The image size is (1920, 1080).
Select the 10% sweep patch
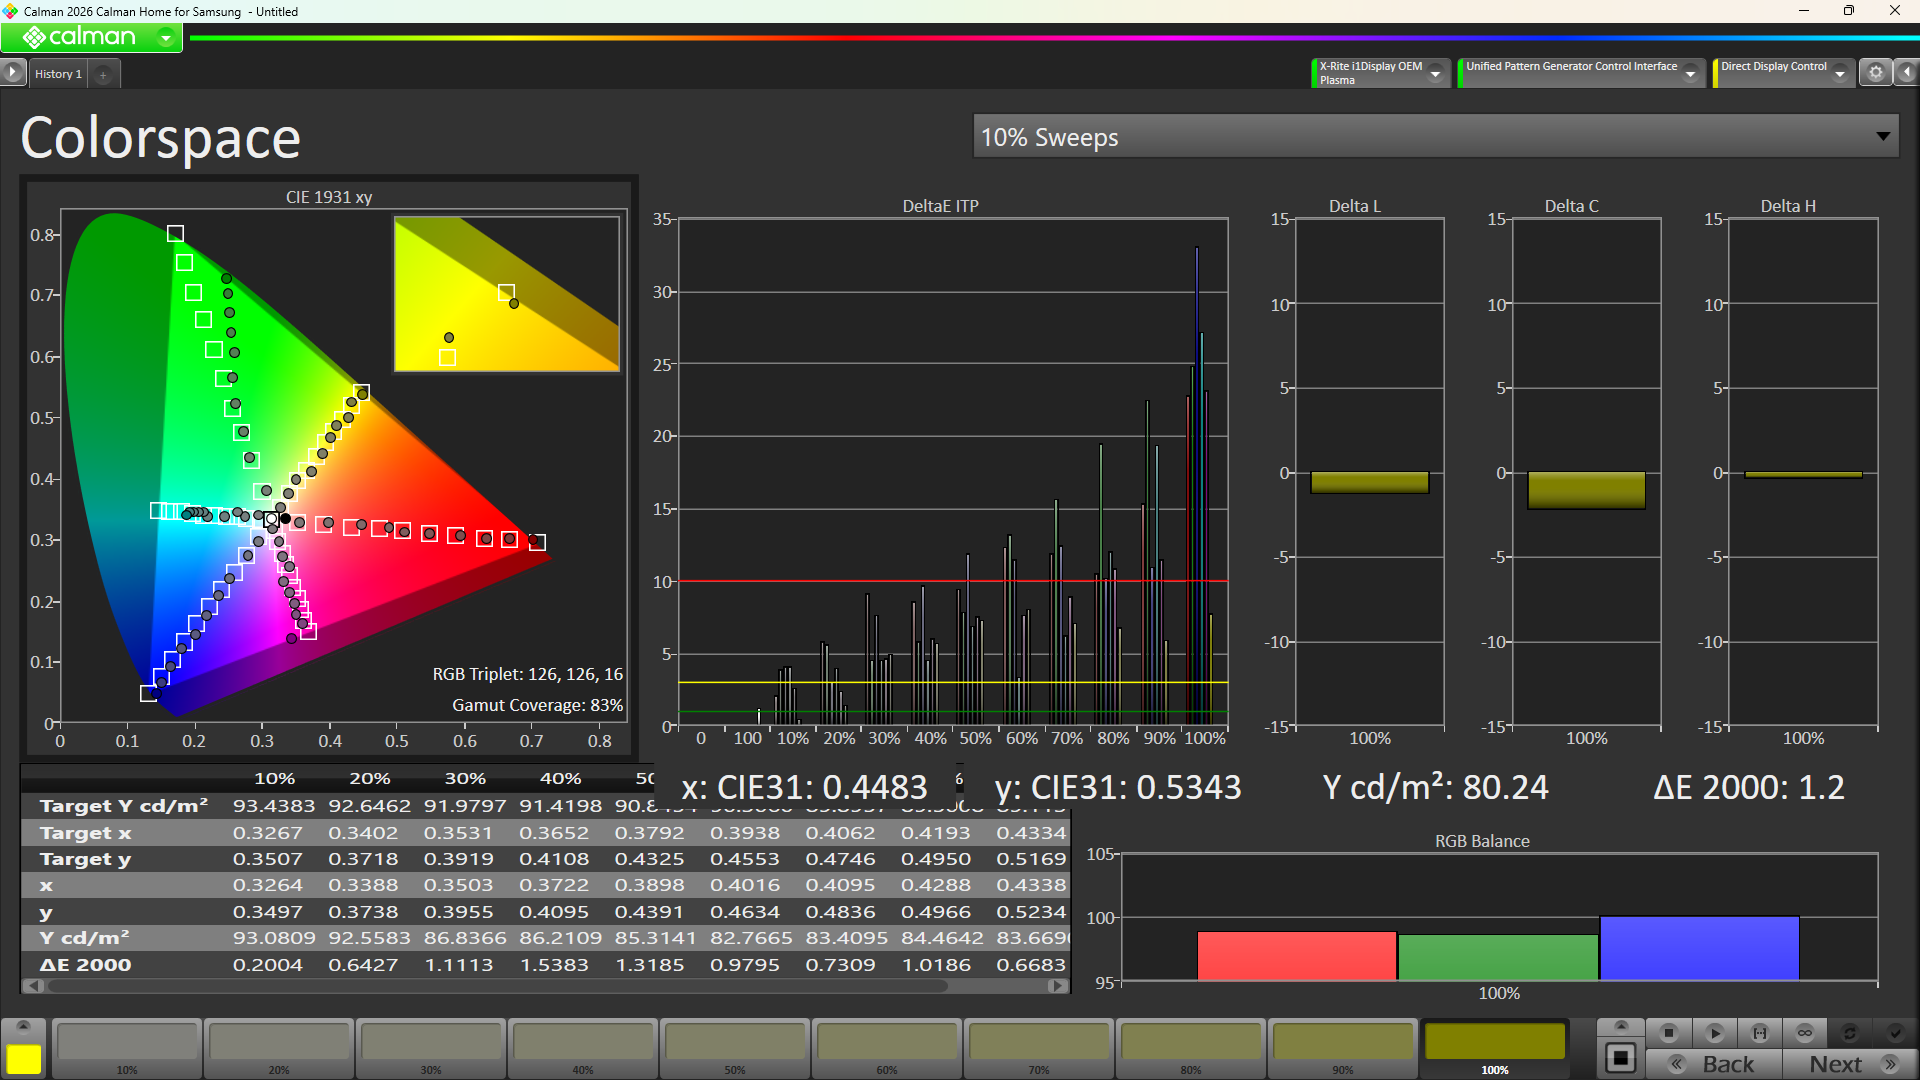127,1048
